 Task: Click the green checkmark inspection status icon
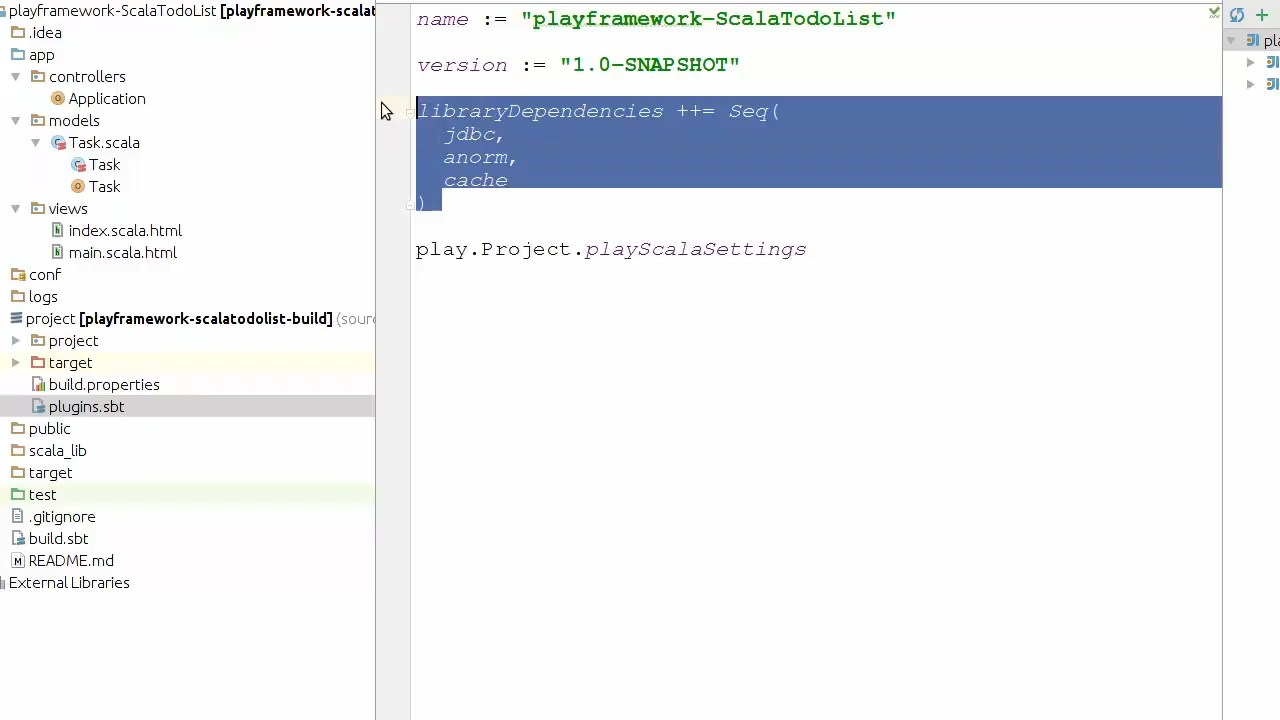[1214, 12]
